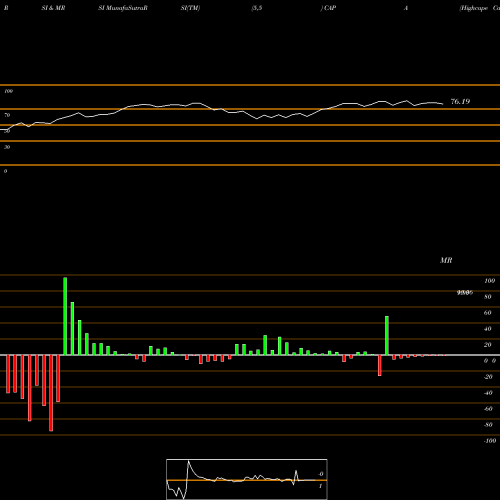Click the Highcape title text
Image resolution: width=500 pixels, height=500 pixels.
point(474,8)
